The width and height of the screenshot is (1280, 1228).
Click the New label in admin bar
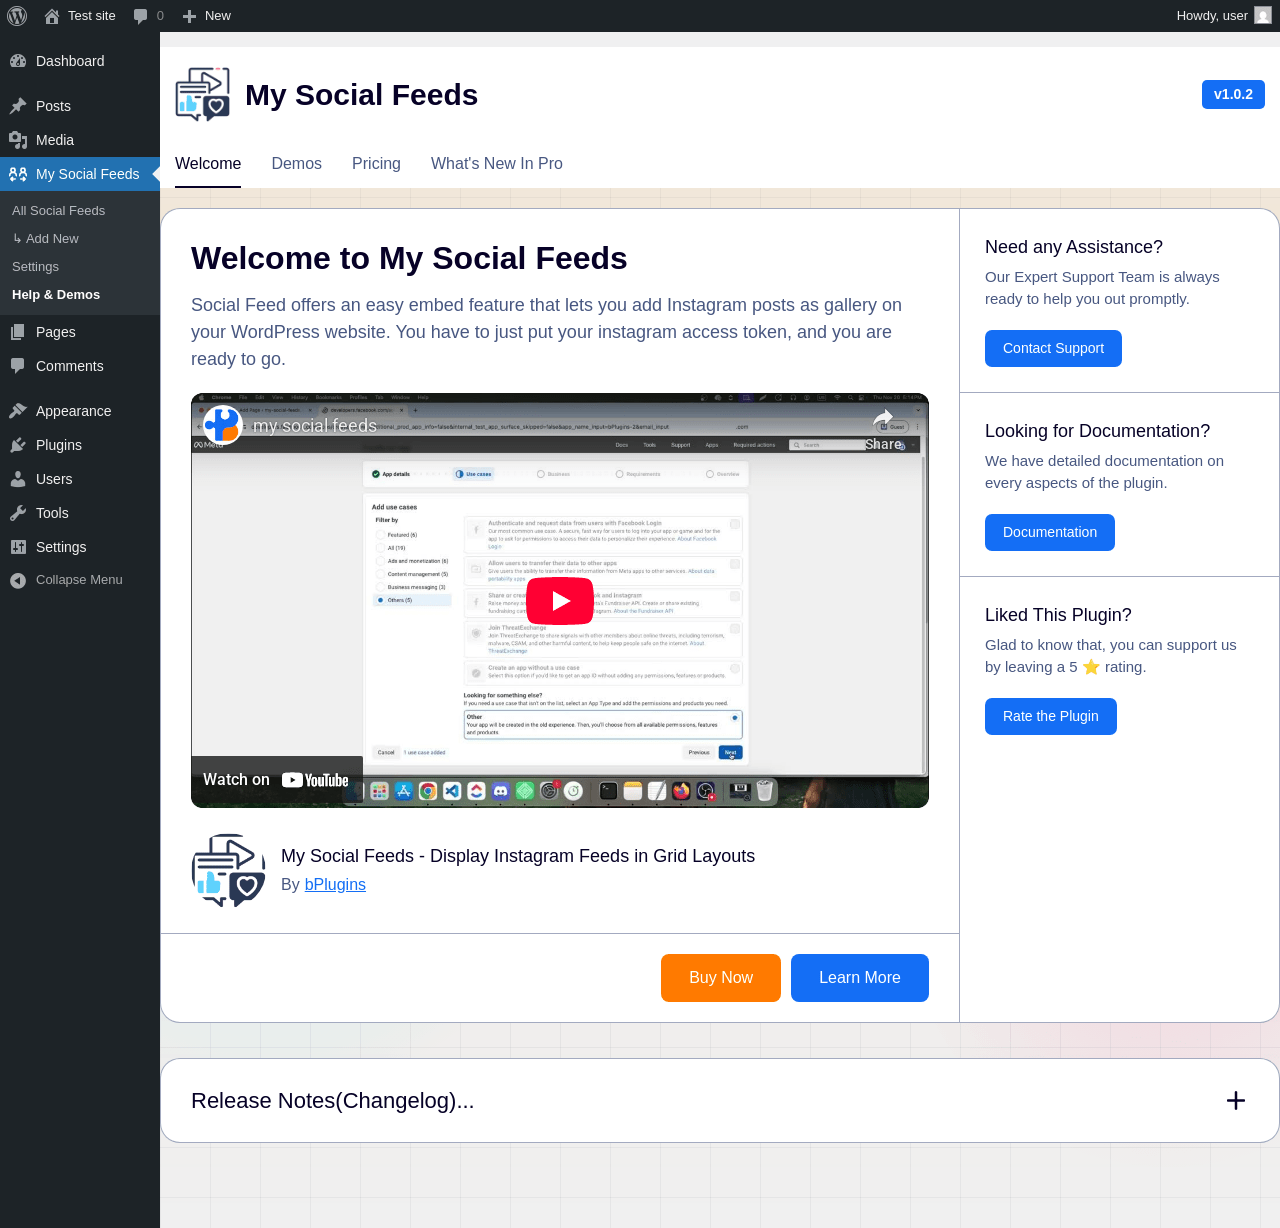tap(218, 16)
